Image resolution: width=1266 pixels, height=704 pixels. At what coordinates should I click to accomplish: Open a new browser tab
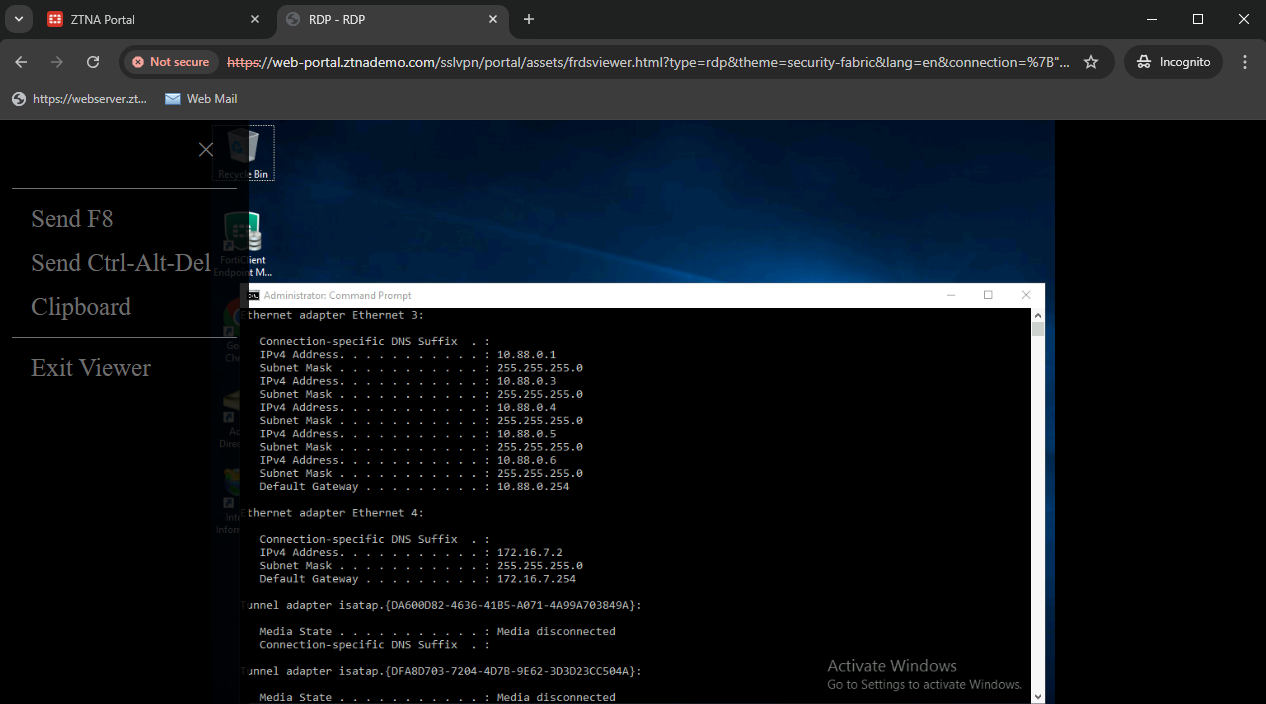pos(529,19)
